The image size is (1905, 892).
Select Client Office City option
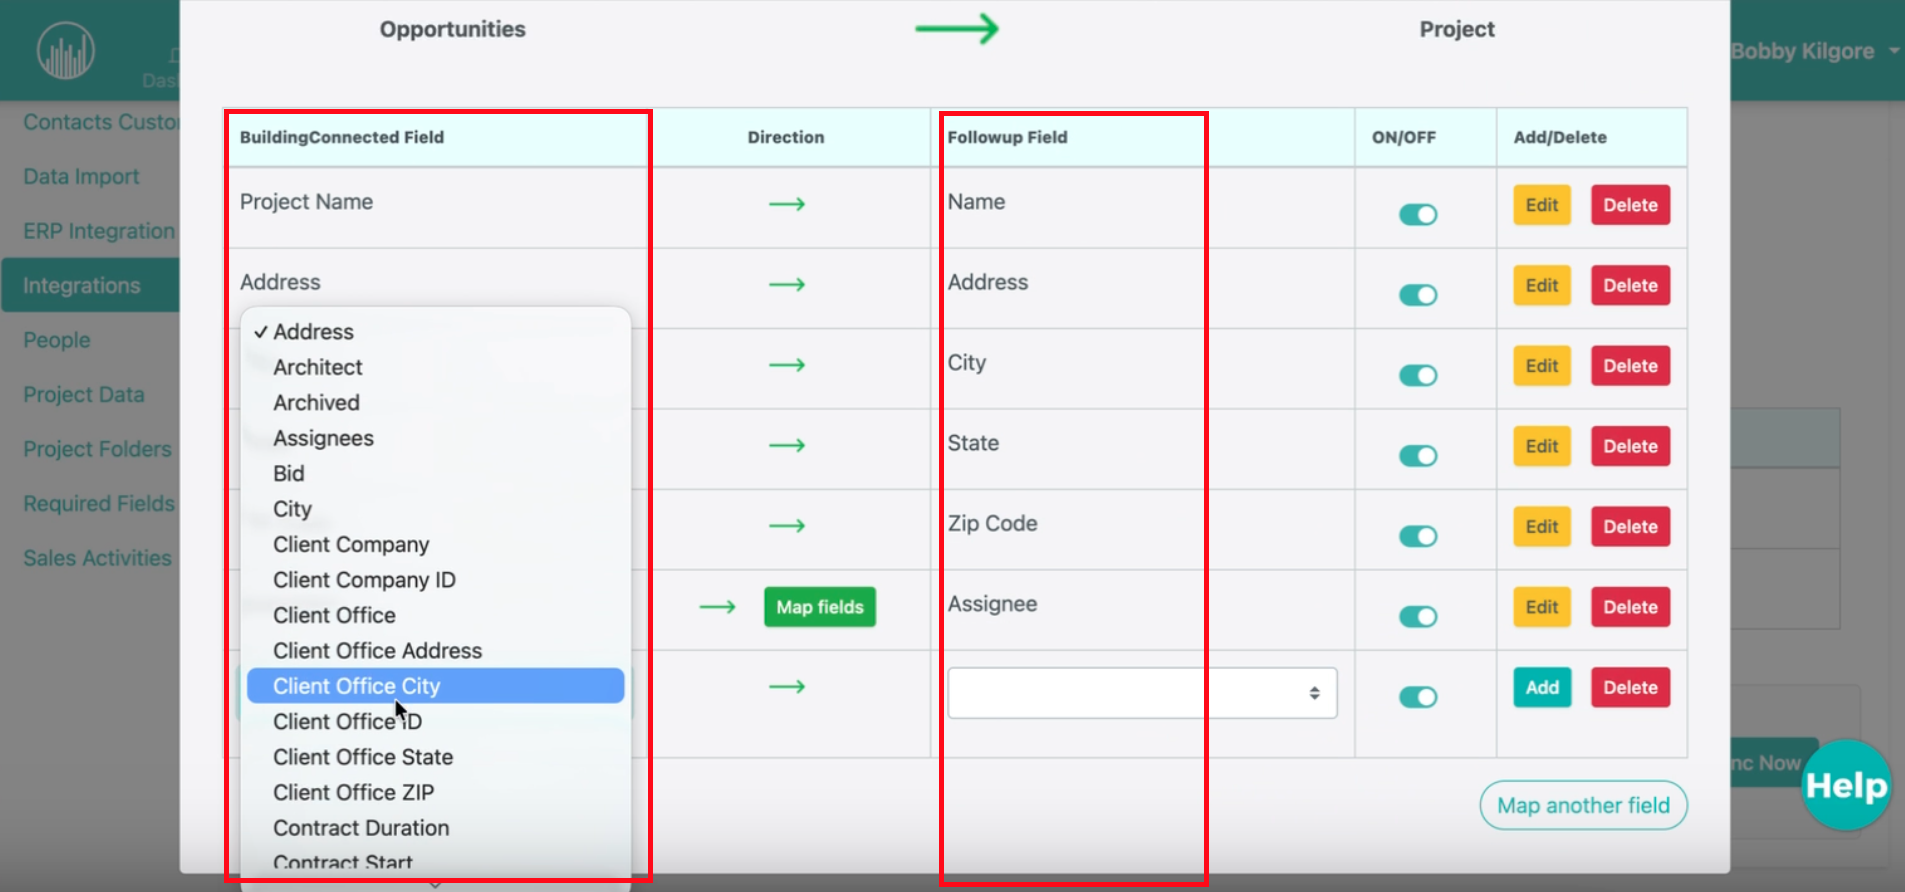point(436,686)
